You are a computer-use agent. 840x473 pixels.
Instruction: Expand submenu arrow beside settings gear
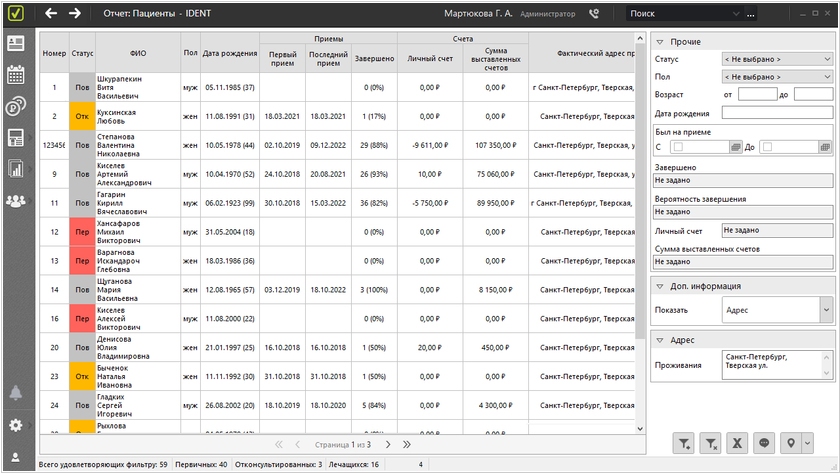[32, 425]
